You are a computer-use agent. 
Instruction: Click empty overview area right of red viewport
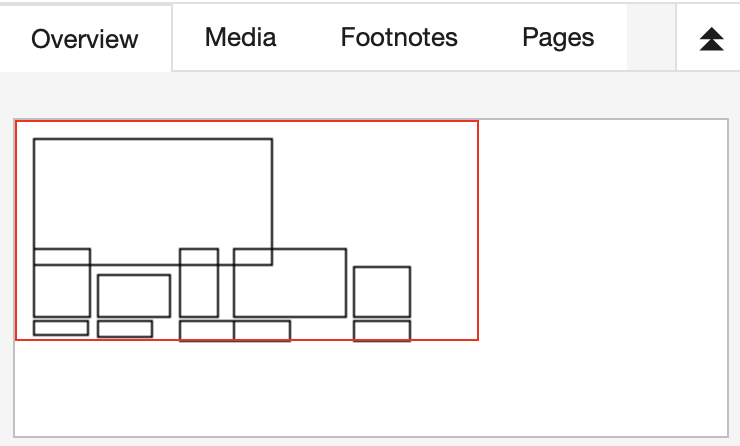click(x=600, y=230)
